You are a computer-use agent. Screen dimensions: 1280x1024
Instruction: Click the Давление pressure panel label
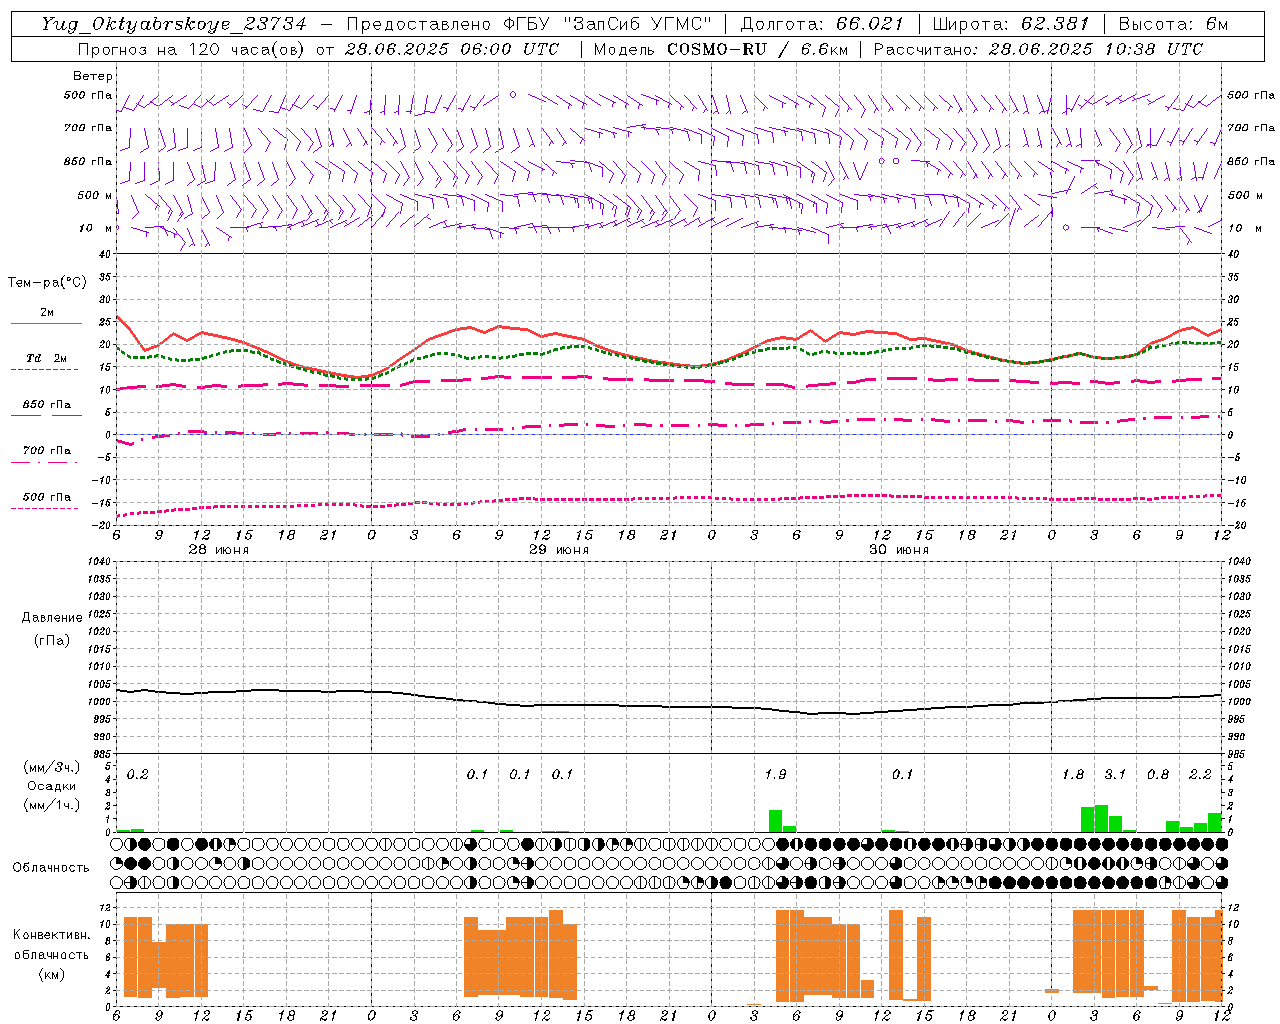pyautogui.click(x=52, y=618)
